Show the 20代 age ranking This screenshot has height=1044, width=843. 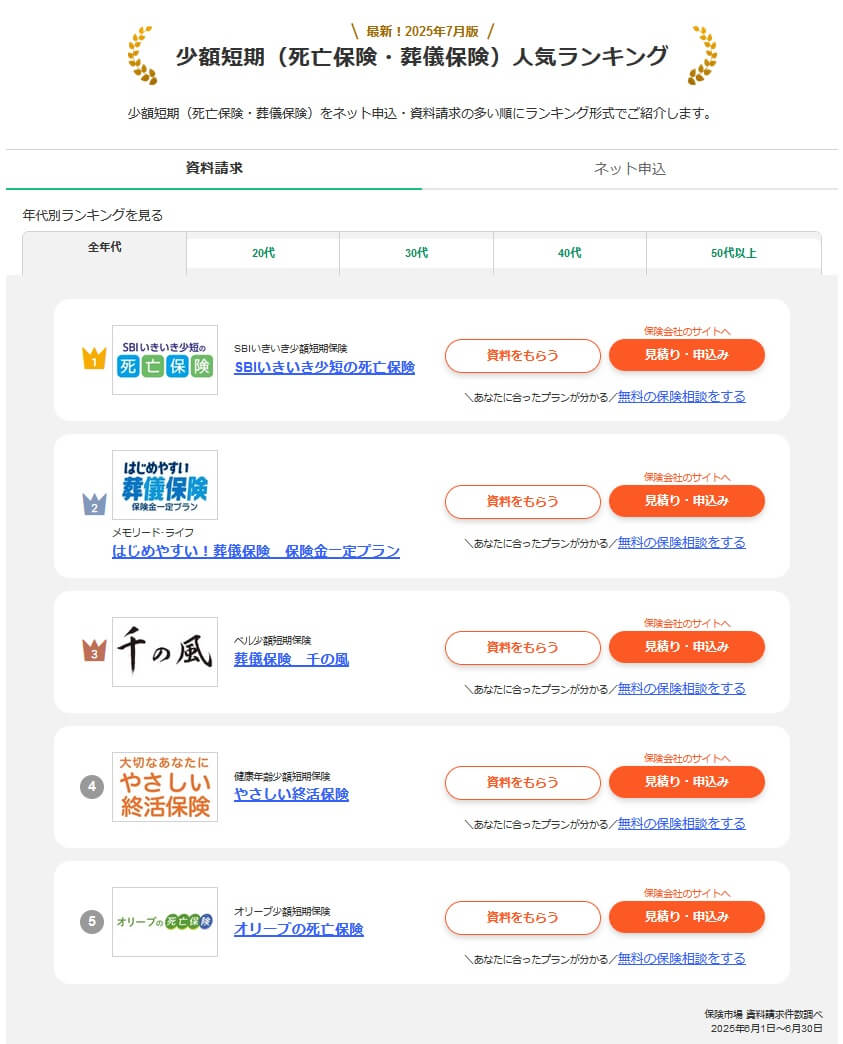click(263, 254)
